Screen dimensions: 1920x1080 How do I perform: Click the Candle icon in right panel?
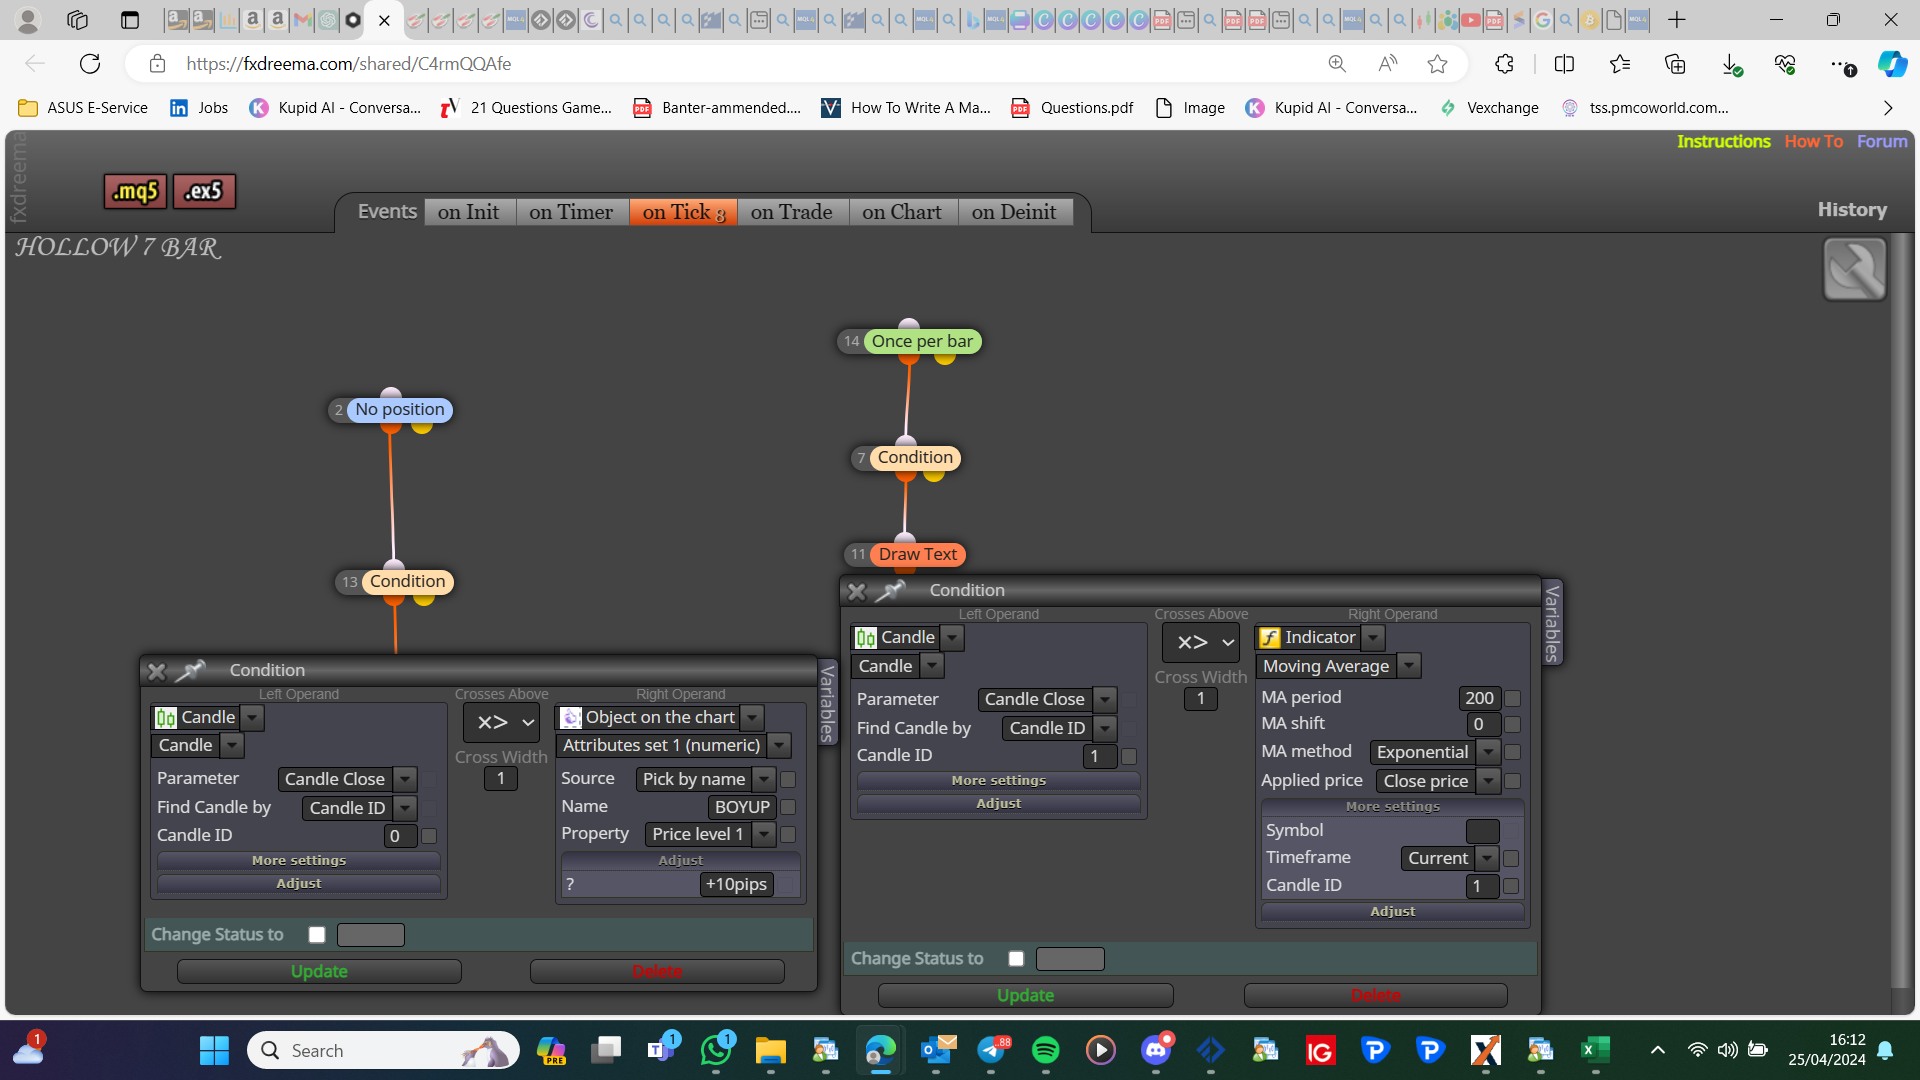tap(866, 638)
